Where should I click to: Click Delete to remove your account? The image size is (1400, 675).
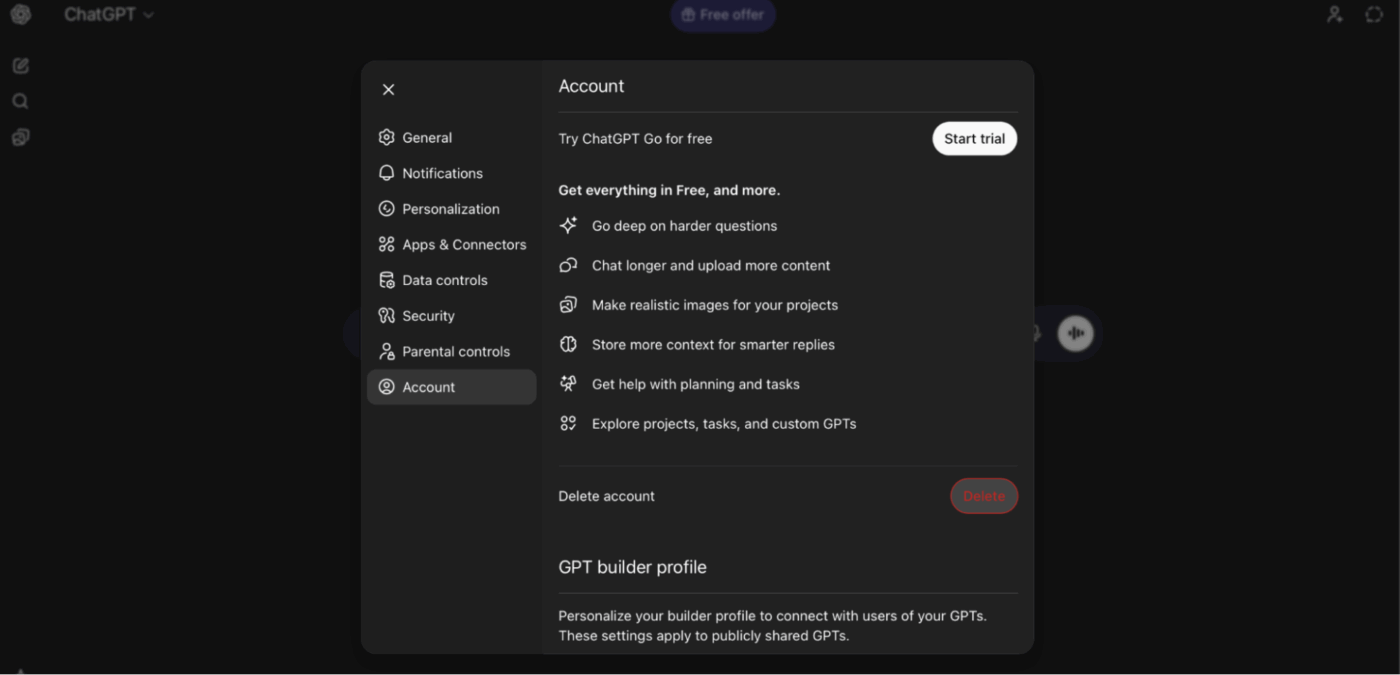(983, 496)
